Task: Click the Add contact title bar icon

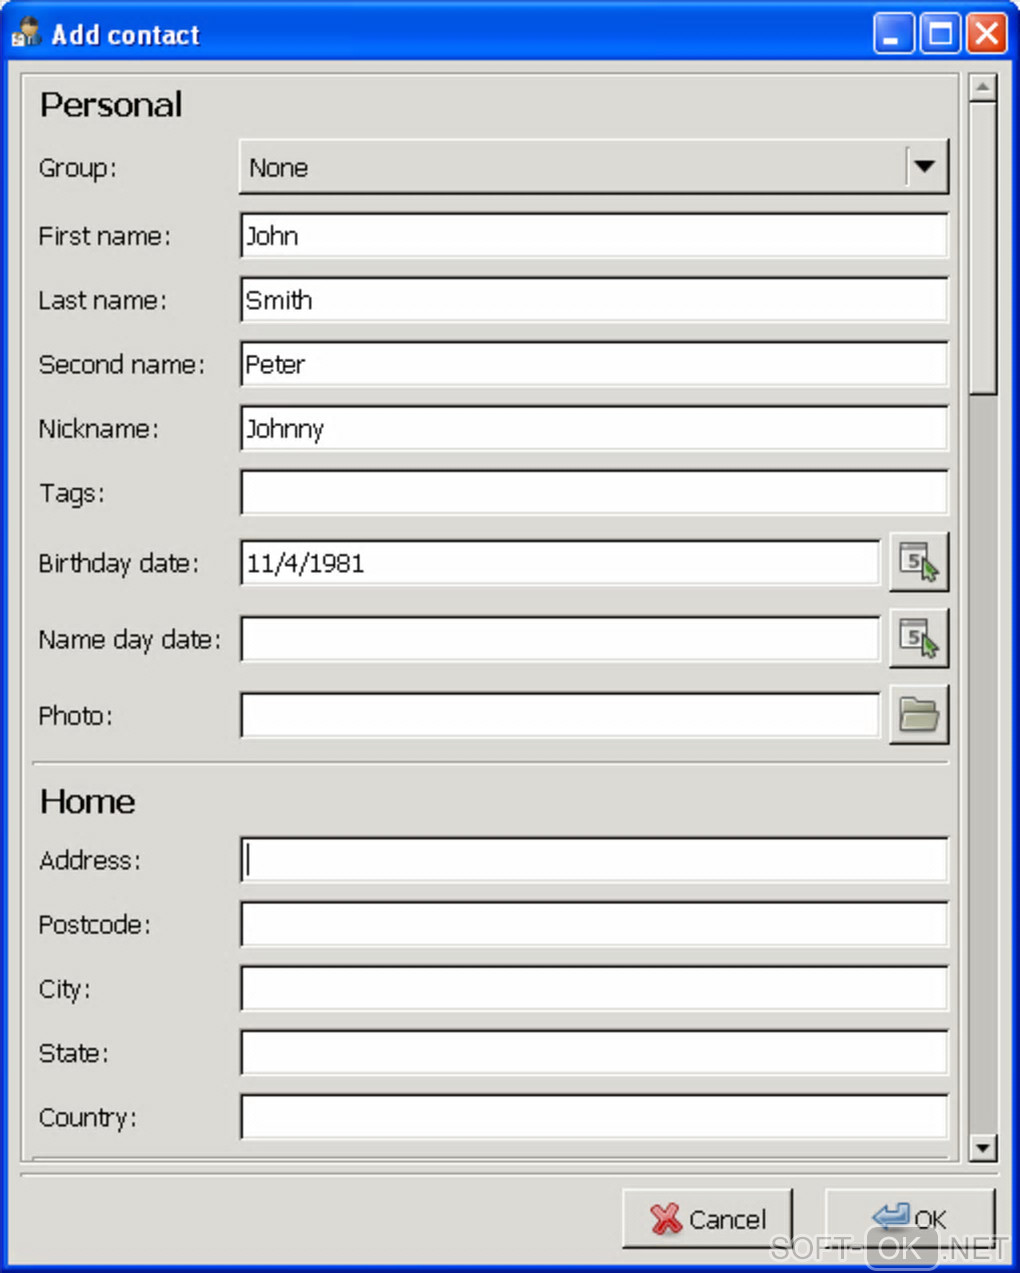Action: (x=26, y=33)
